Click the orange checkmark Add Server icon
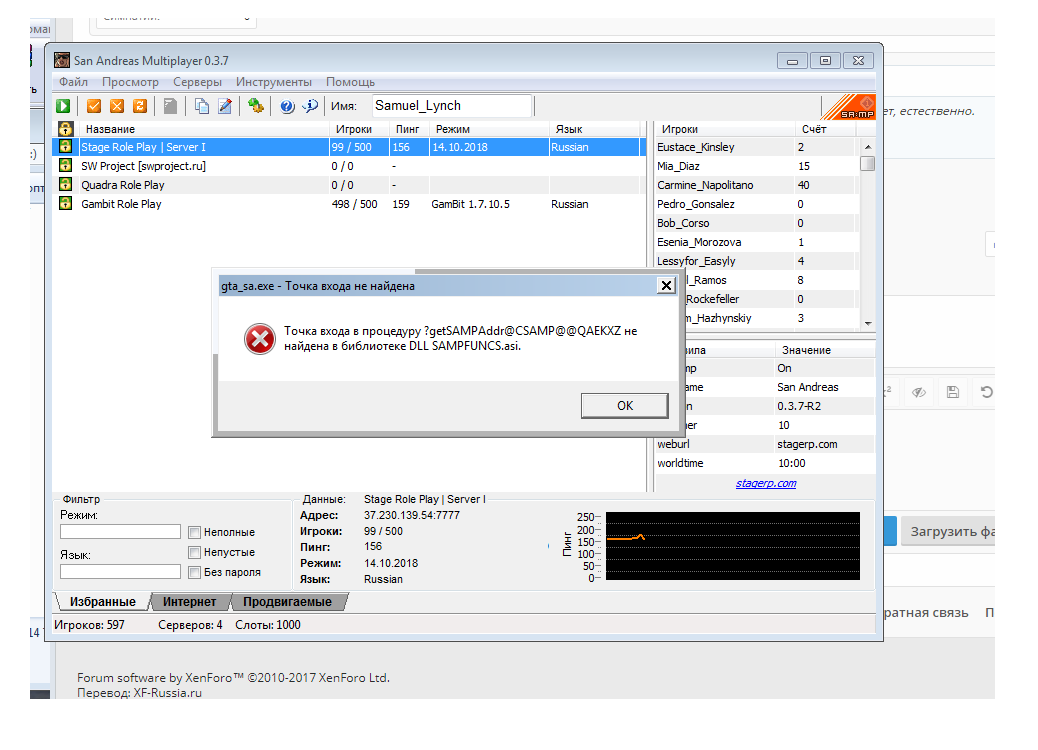 (x=94, y=106)
